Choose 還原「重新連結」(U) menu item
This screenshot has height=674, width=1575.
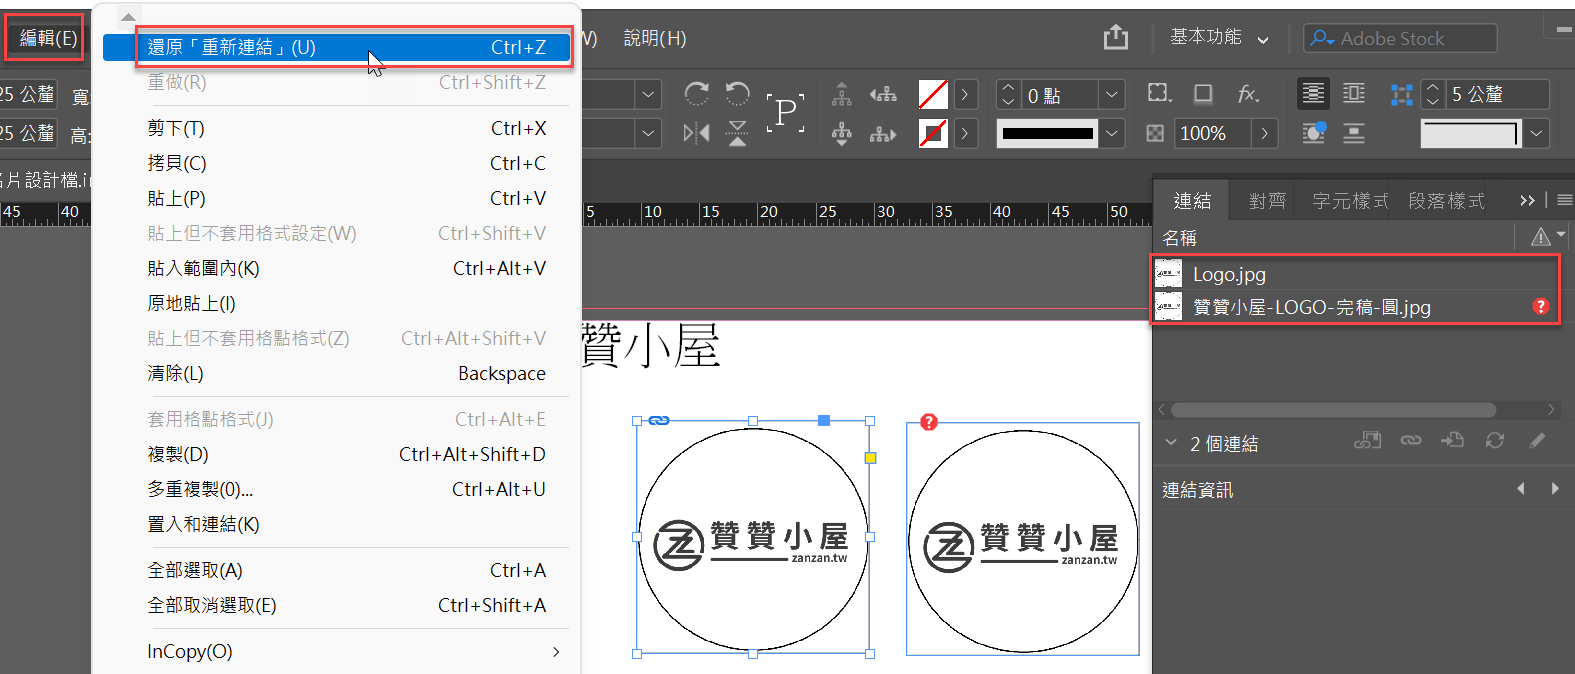coord(336,47)
